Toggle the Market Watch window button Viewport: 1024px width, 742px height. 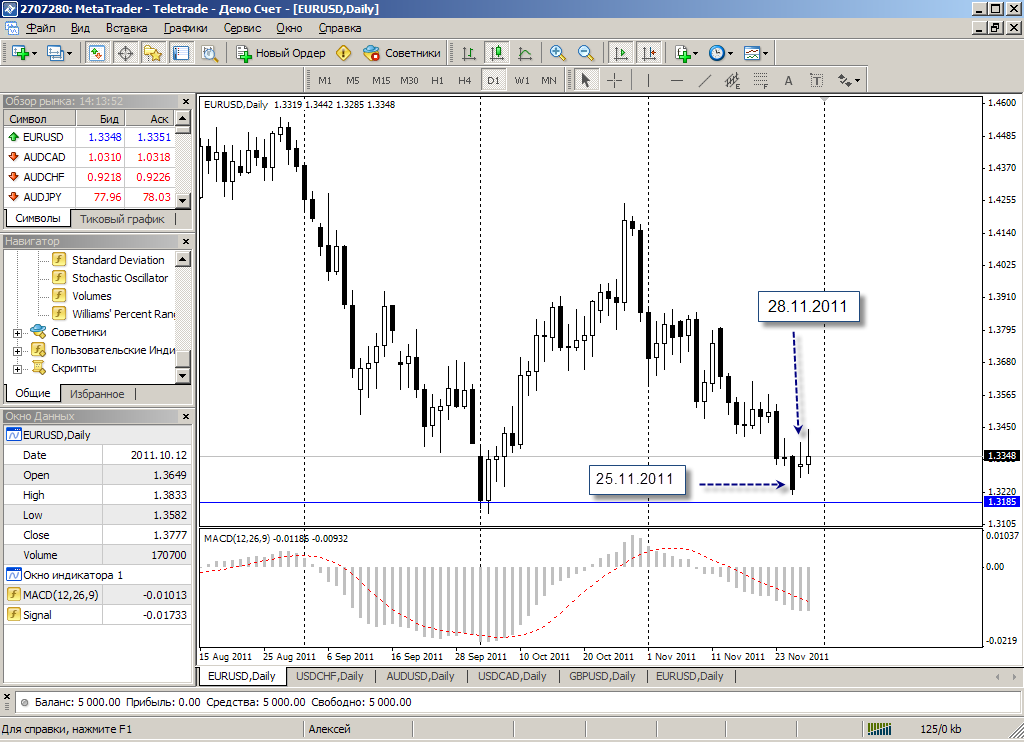tap(97, 53)
